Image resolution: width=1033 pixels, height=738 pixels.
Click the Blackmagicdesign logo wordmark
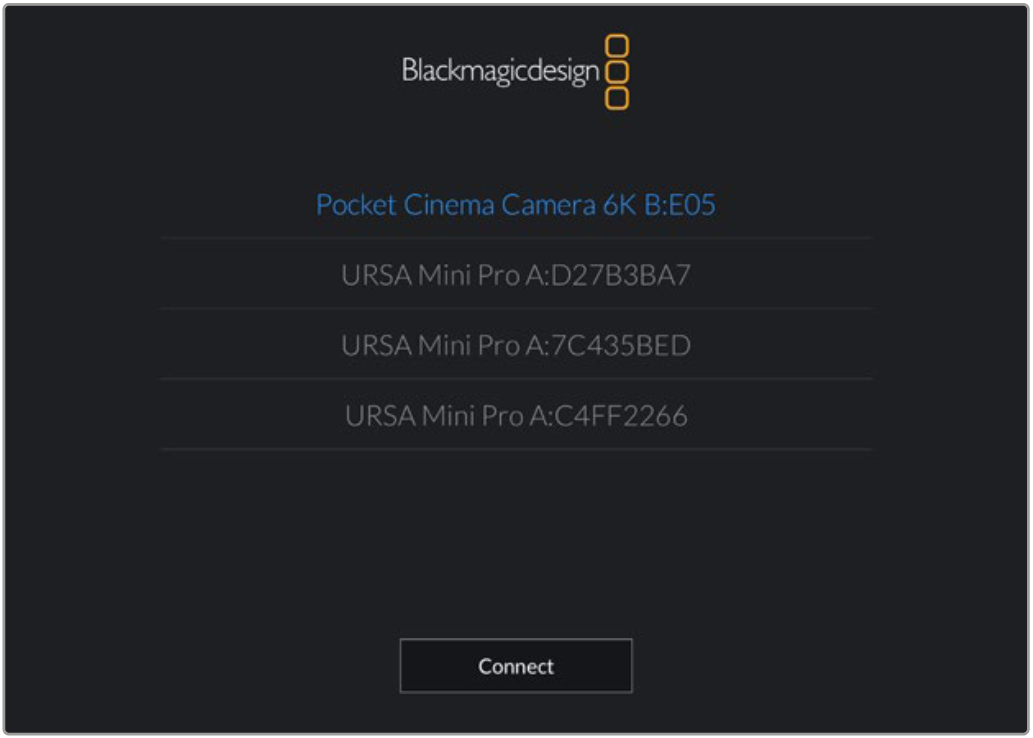point(500,71)
